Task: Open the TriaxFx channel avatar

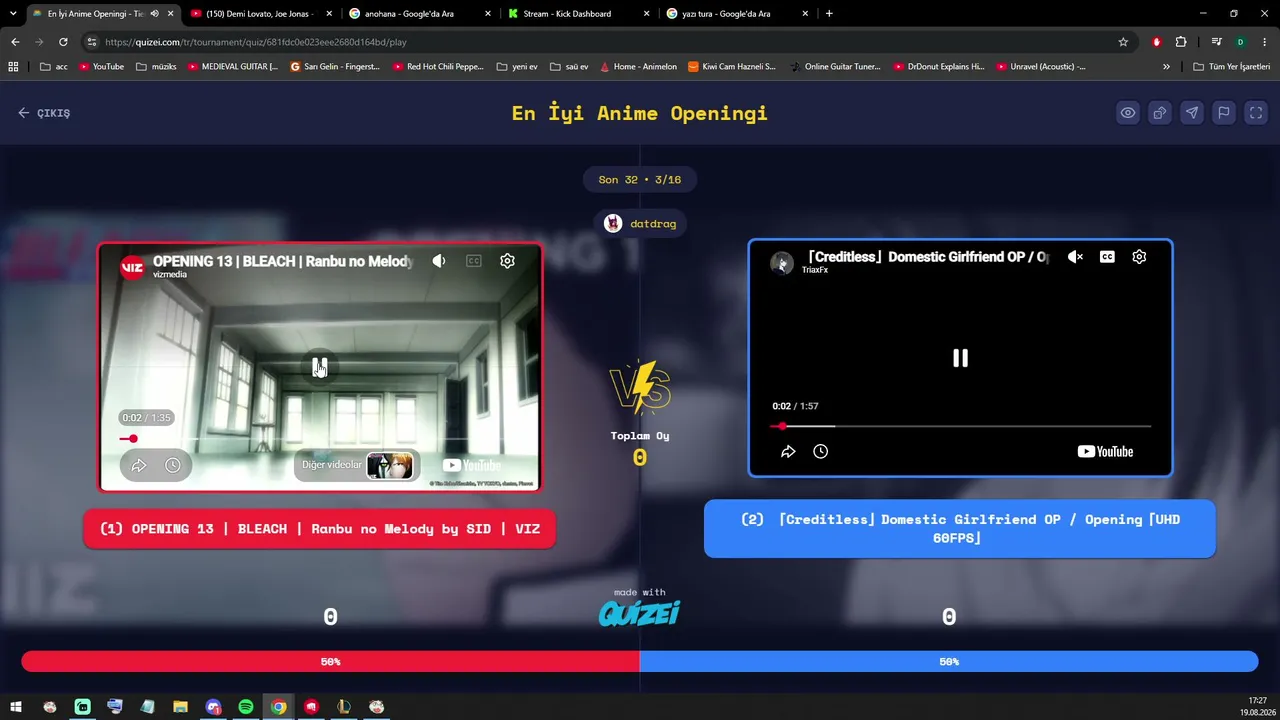Action: click(782, 262)
